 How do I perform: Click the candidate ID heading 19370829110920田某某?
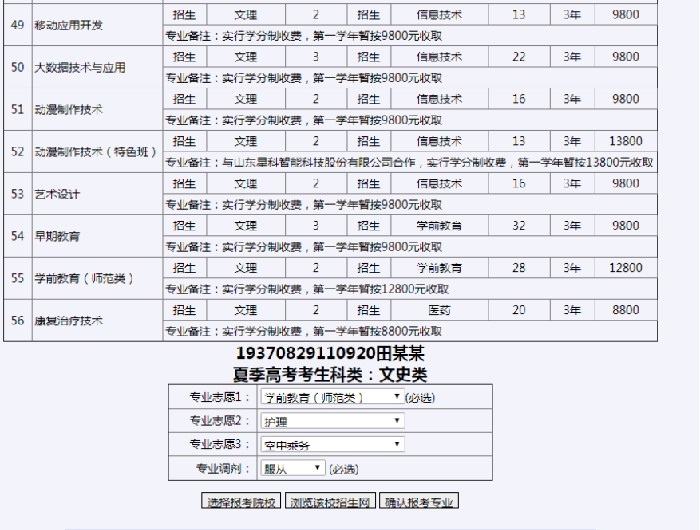[x=330, y=354]
